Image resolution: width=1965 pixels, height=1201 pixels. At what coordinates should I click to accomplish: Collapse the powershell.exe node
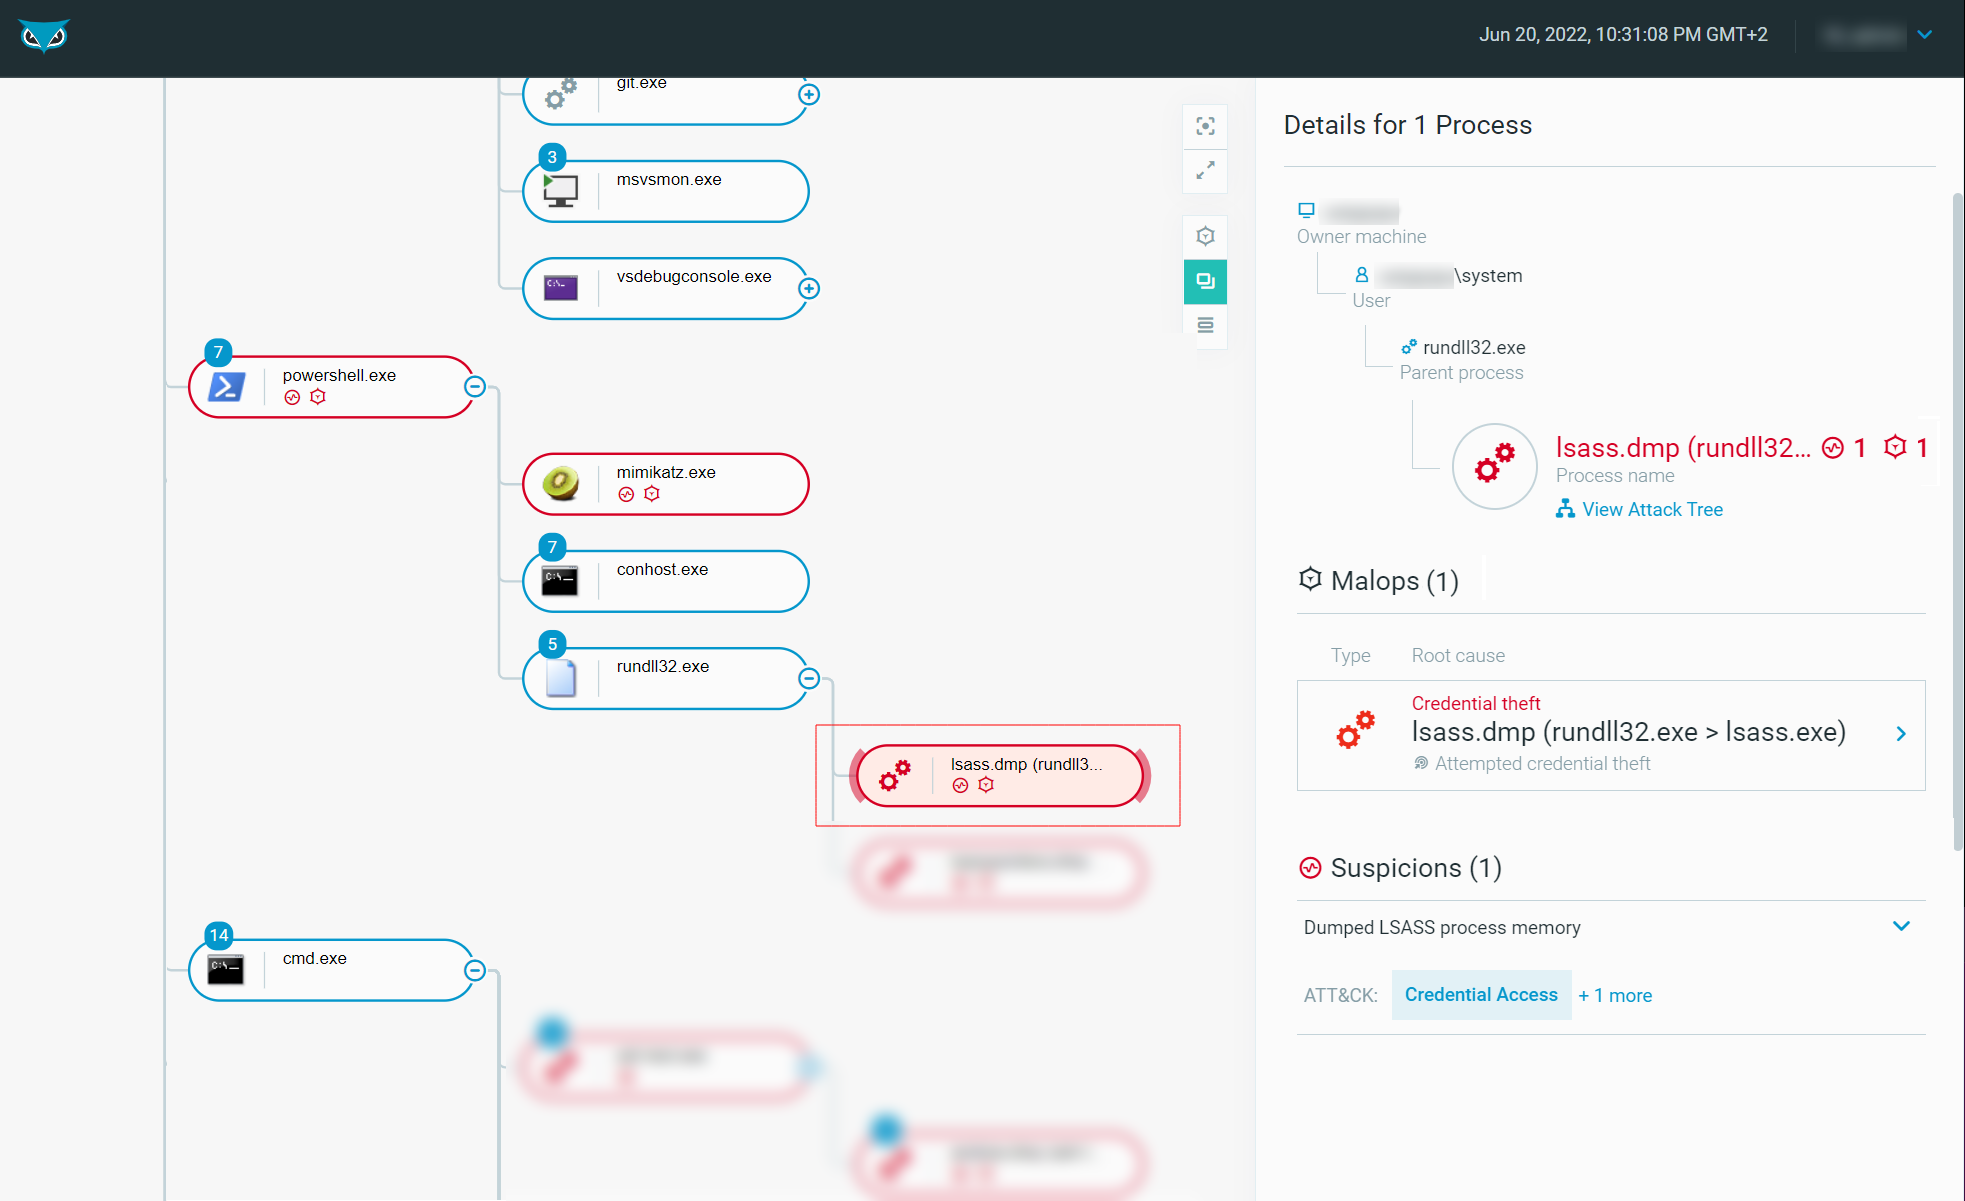[x=475, y=386]
